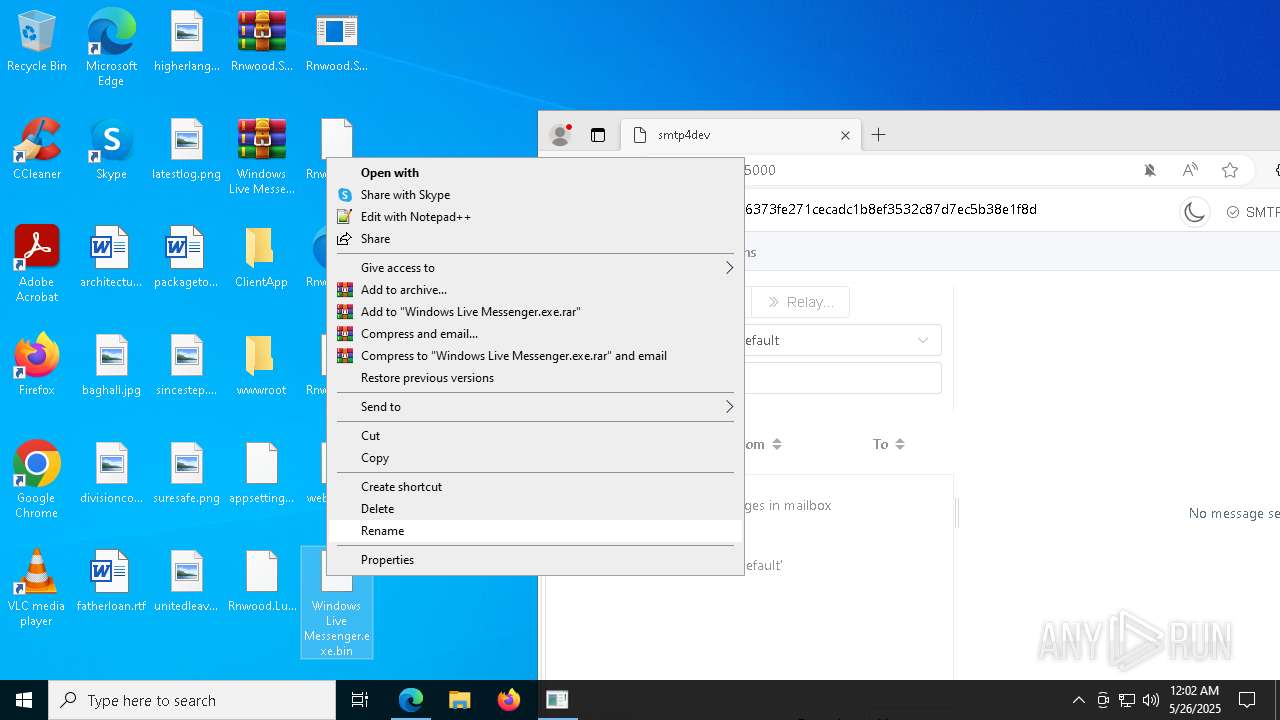
Task: Click the Relay... button in smtp4dev
Action: [799, 302]
